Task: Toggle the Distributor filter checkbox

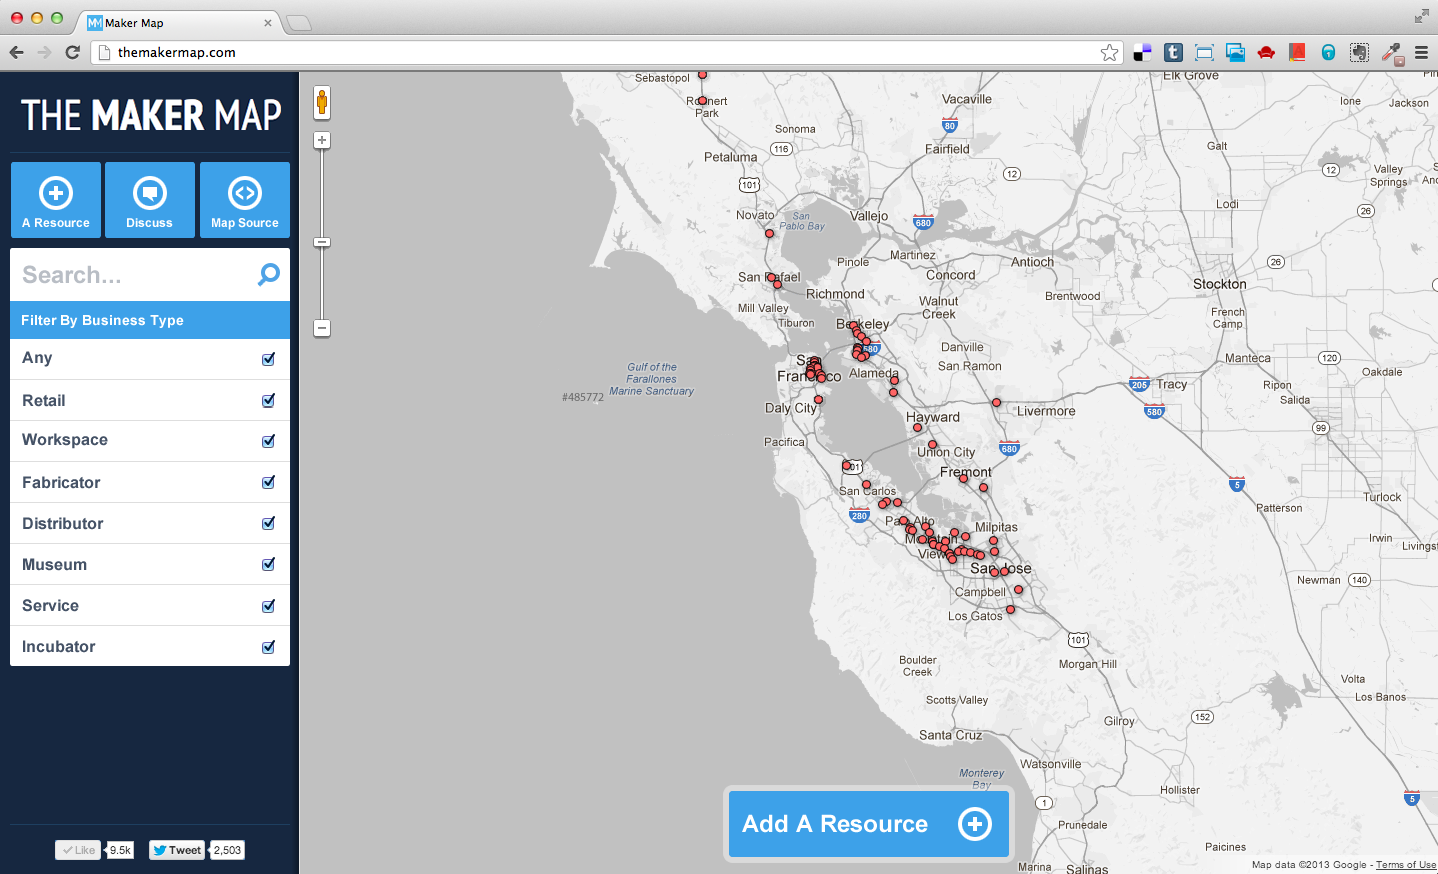Action: [x=268, y=523]
